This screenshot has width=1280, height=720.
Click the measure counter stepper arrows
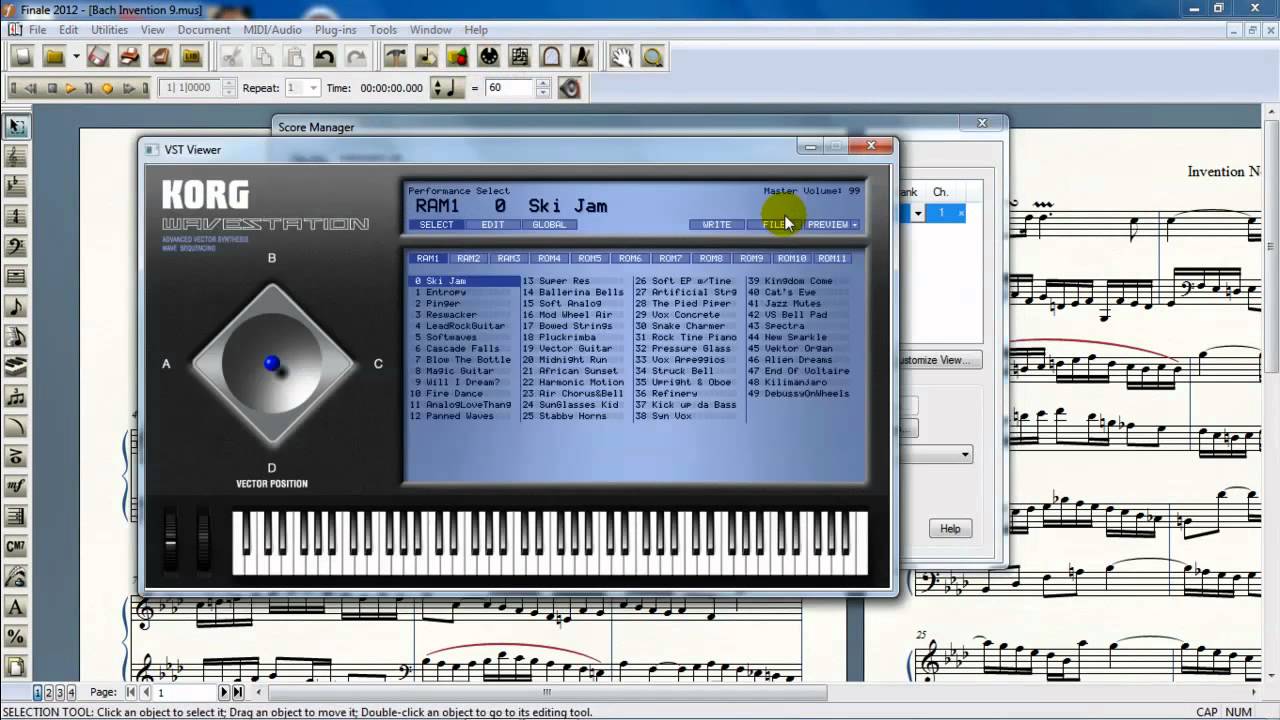(229, 88)
